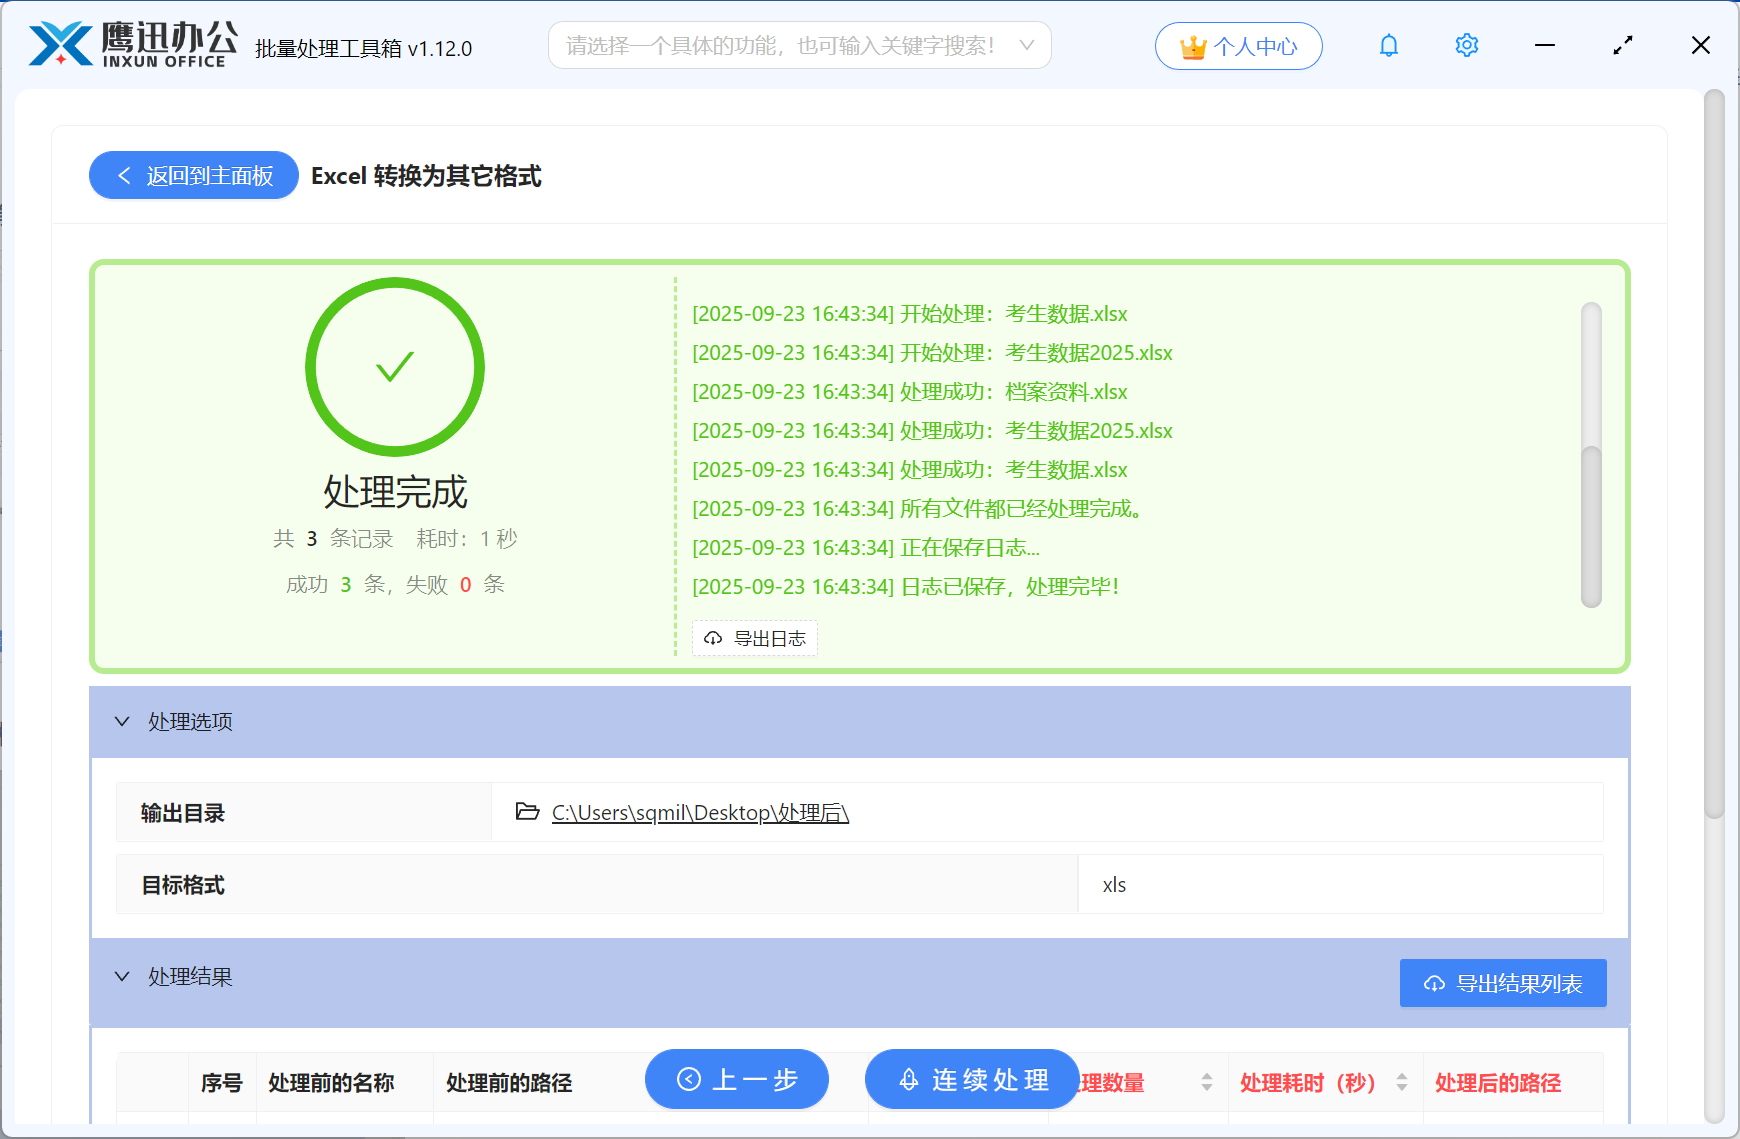This screenshot has width=1740, height=1139.
Task: Click the back arrow in 返回到主面板
Action: point(124,175)
